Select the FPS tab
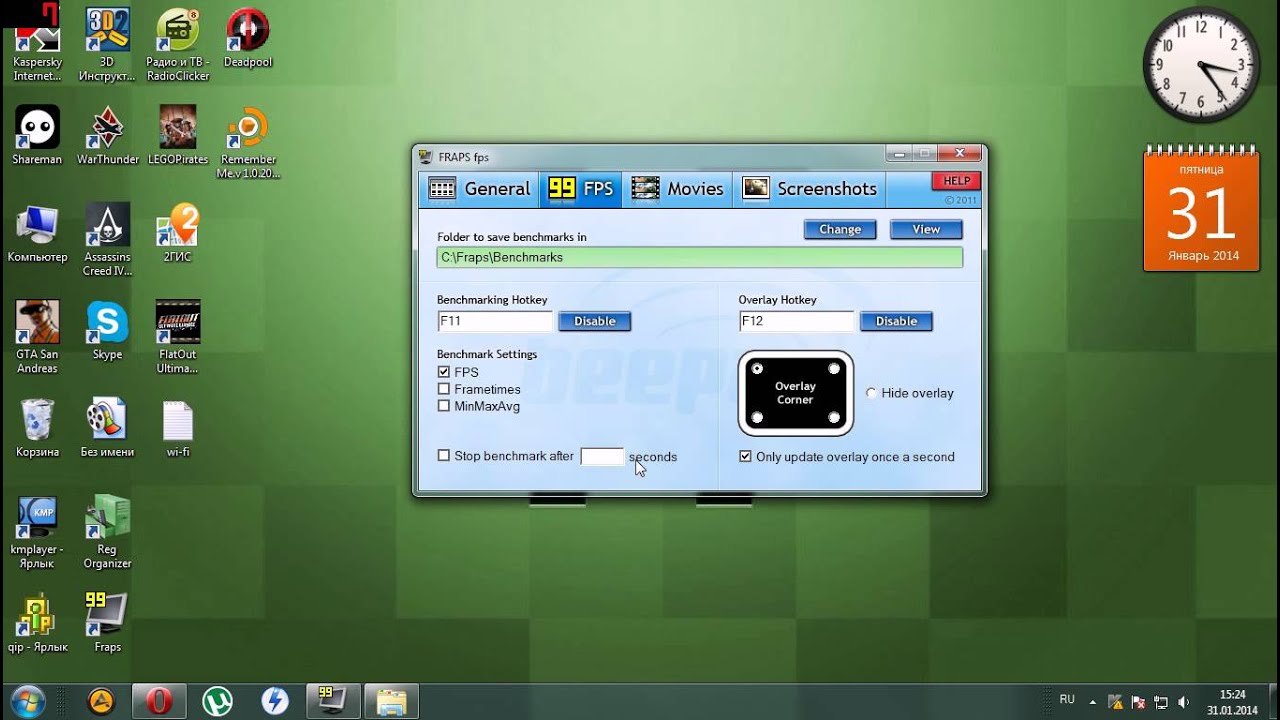 pos(581,189)
